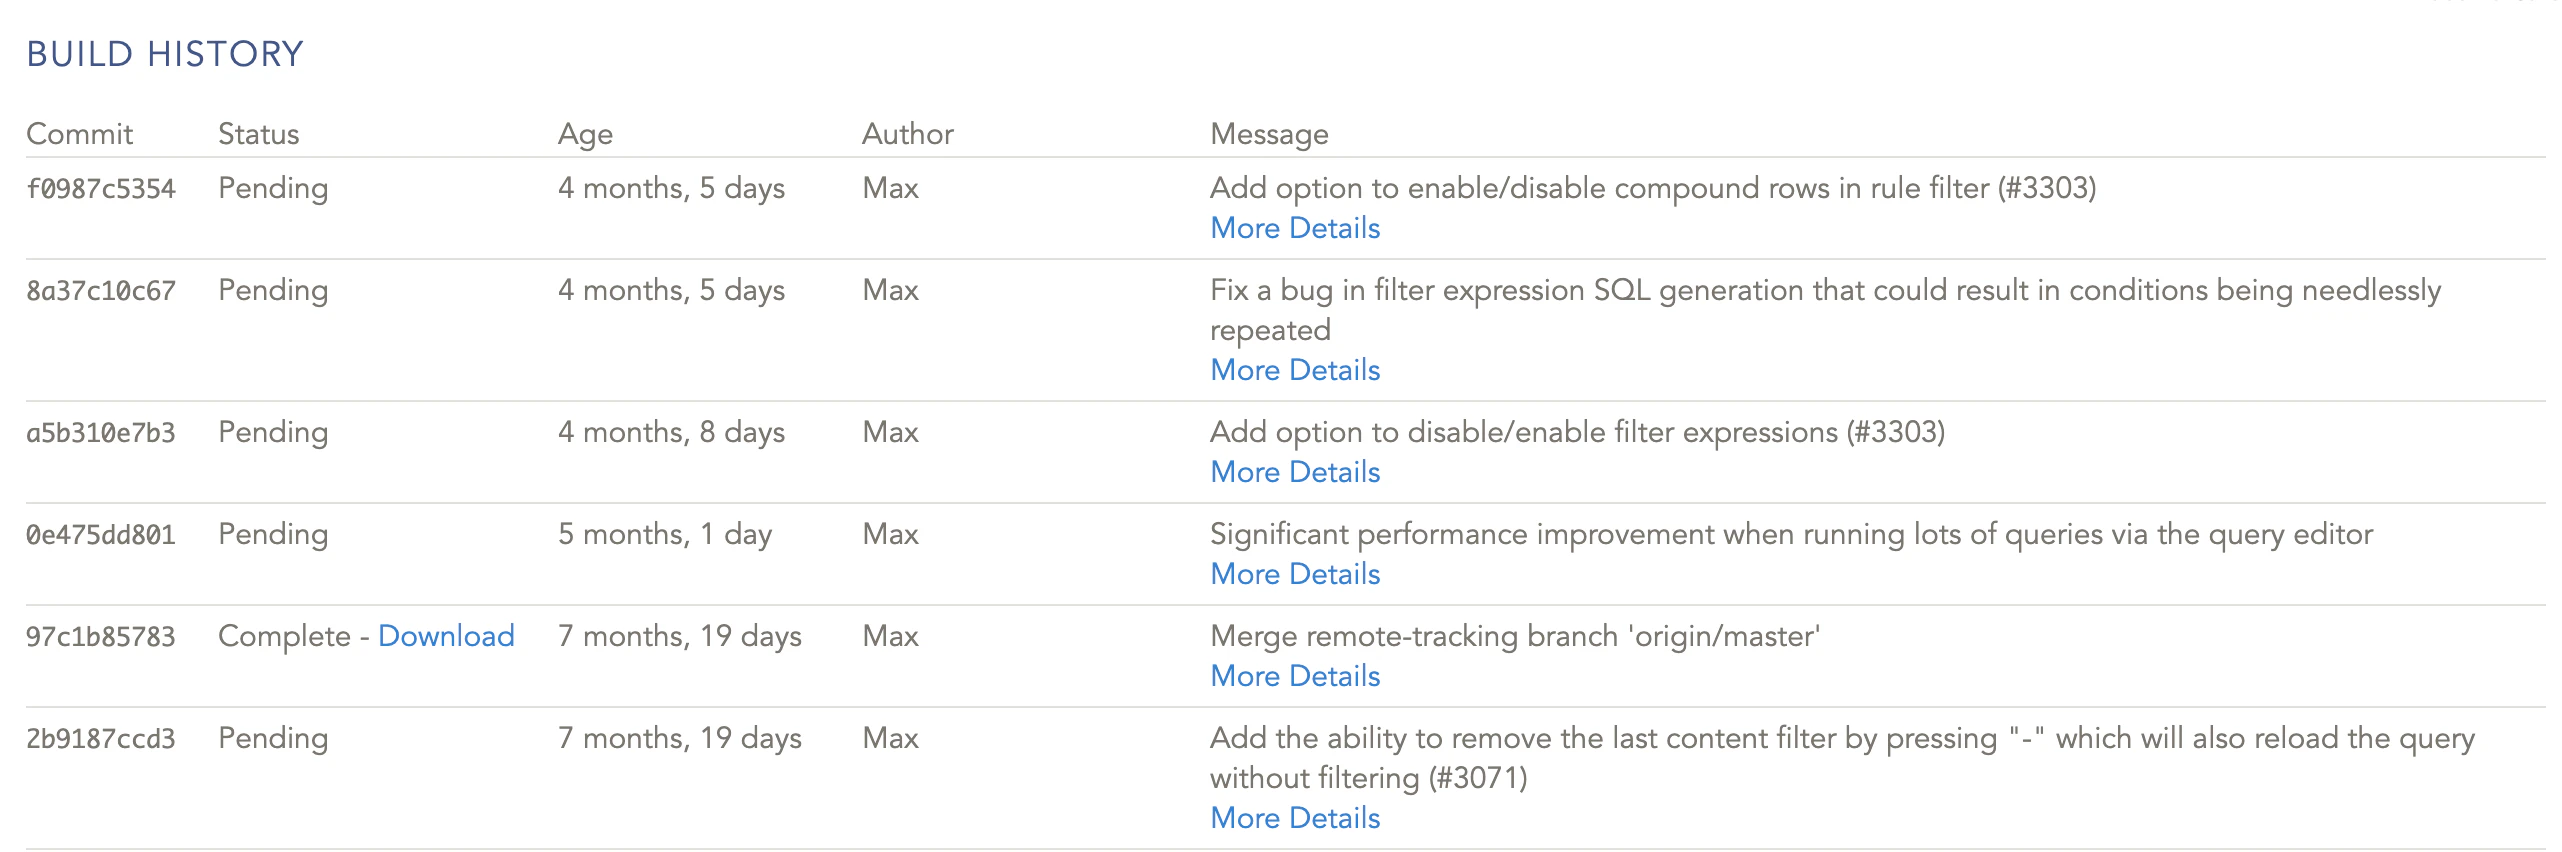Screen dimensions: 2562x852
Task: Open More Details for commit f0987c5354
Action: tap(1294, 228)
